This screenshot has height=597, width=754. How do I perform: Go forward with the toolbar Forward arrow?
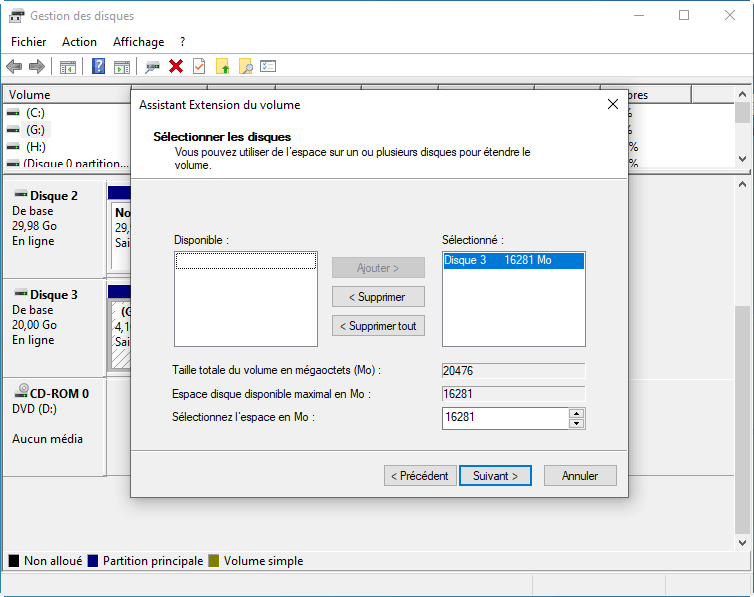coord(37,66)
